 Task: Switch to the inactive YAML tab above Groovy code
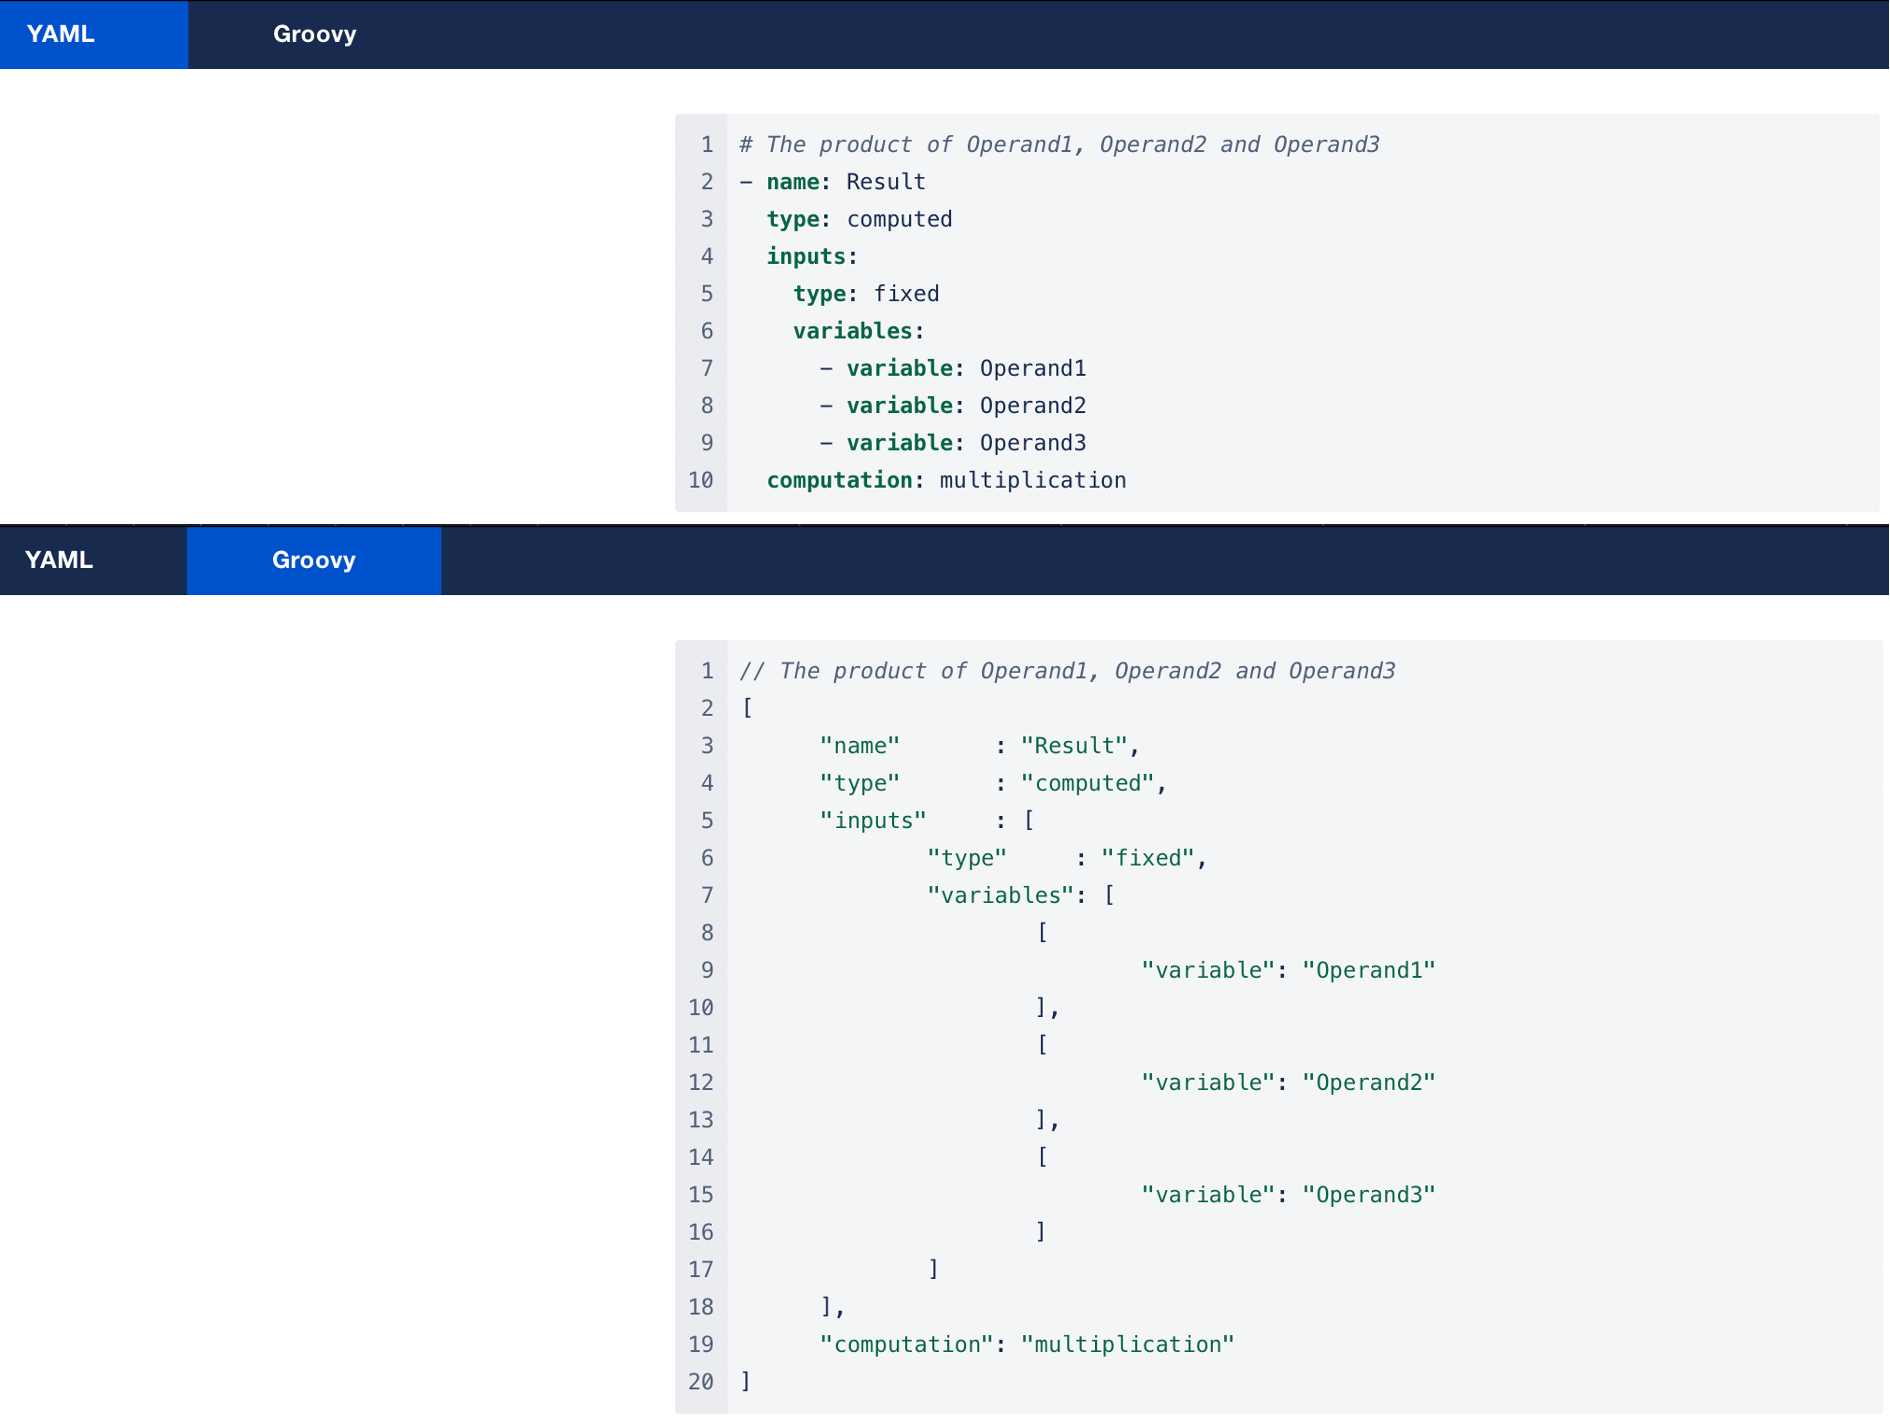point(60,560)
